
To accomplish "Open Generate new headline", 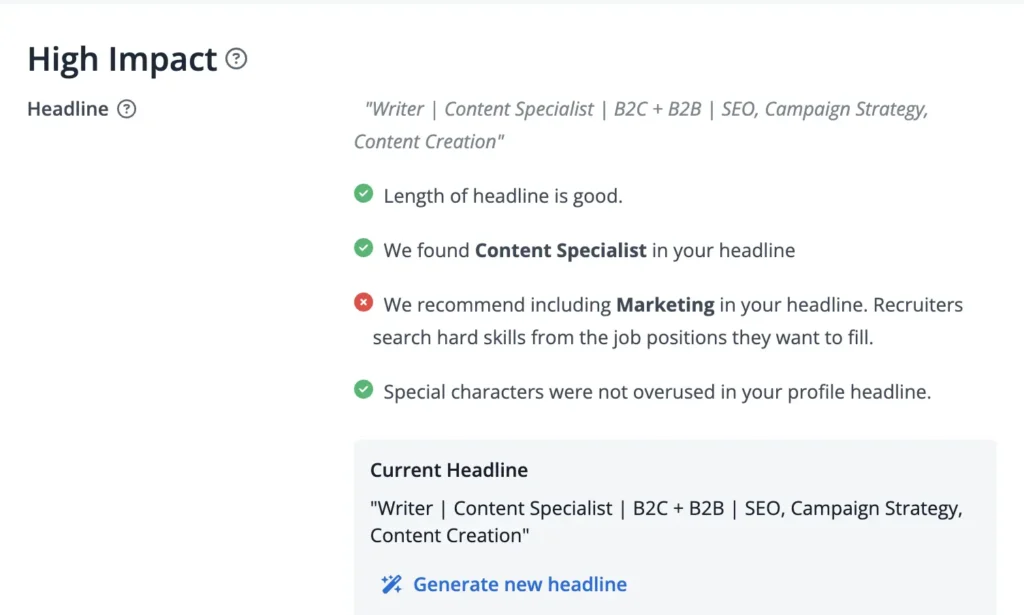I will pos(519,584).
